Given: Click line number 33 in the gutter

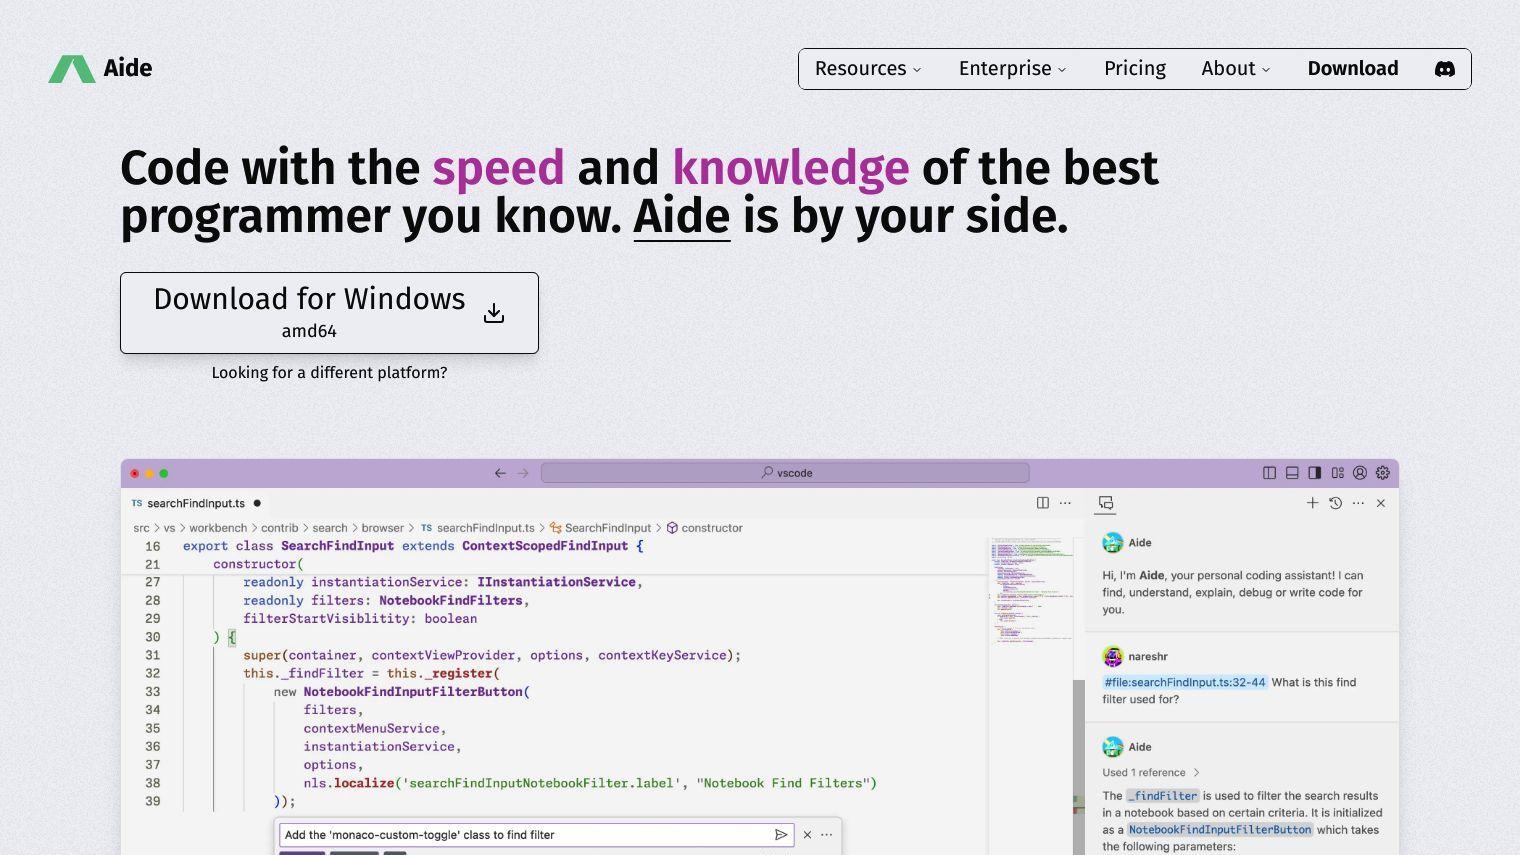Looking at the screenshot, I should [x=152, y=692].
